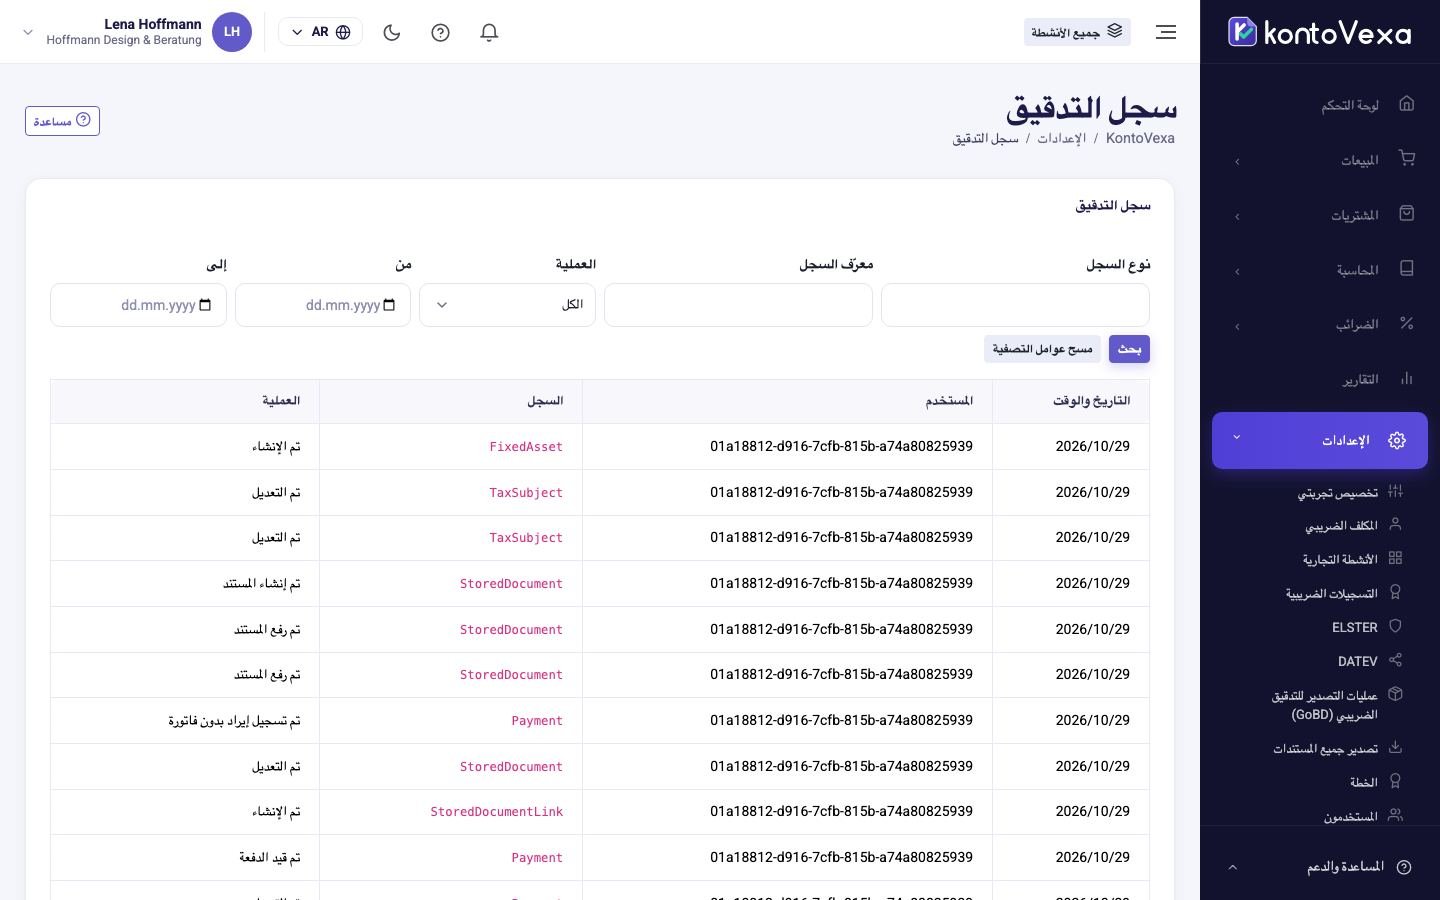Click the من date field
The height and width of the screenshot is (900, 1440).
323,305
